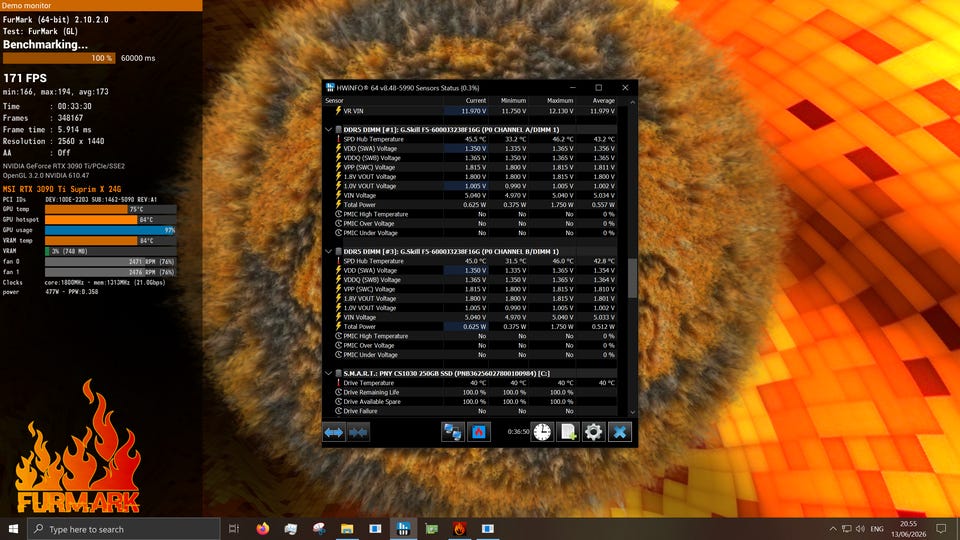Select the Drive Remaining Life row
This screenshot has width=960, height=540.
point(470,392)
